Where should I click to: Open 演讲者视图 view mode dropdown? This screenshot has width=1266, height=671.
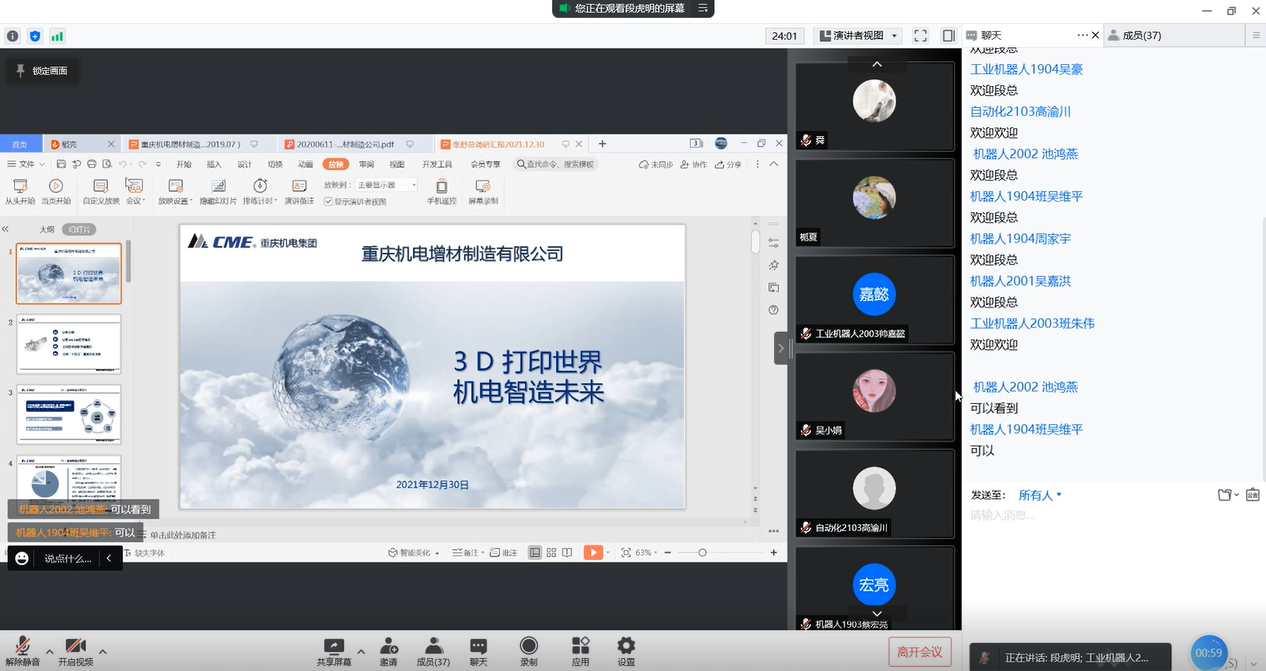click(x=859, y=36)
